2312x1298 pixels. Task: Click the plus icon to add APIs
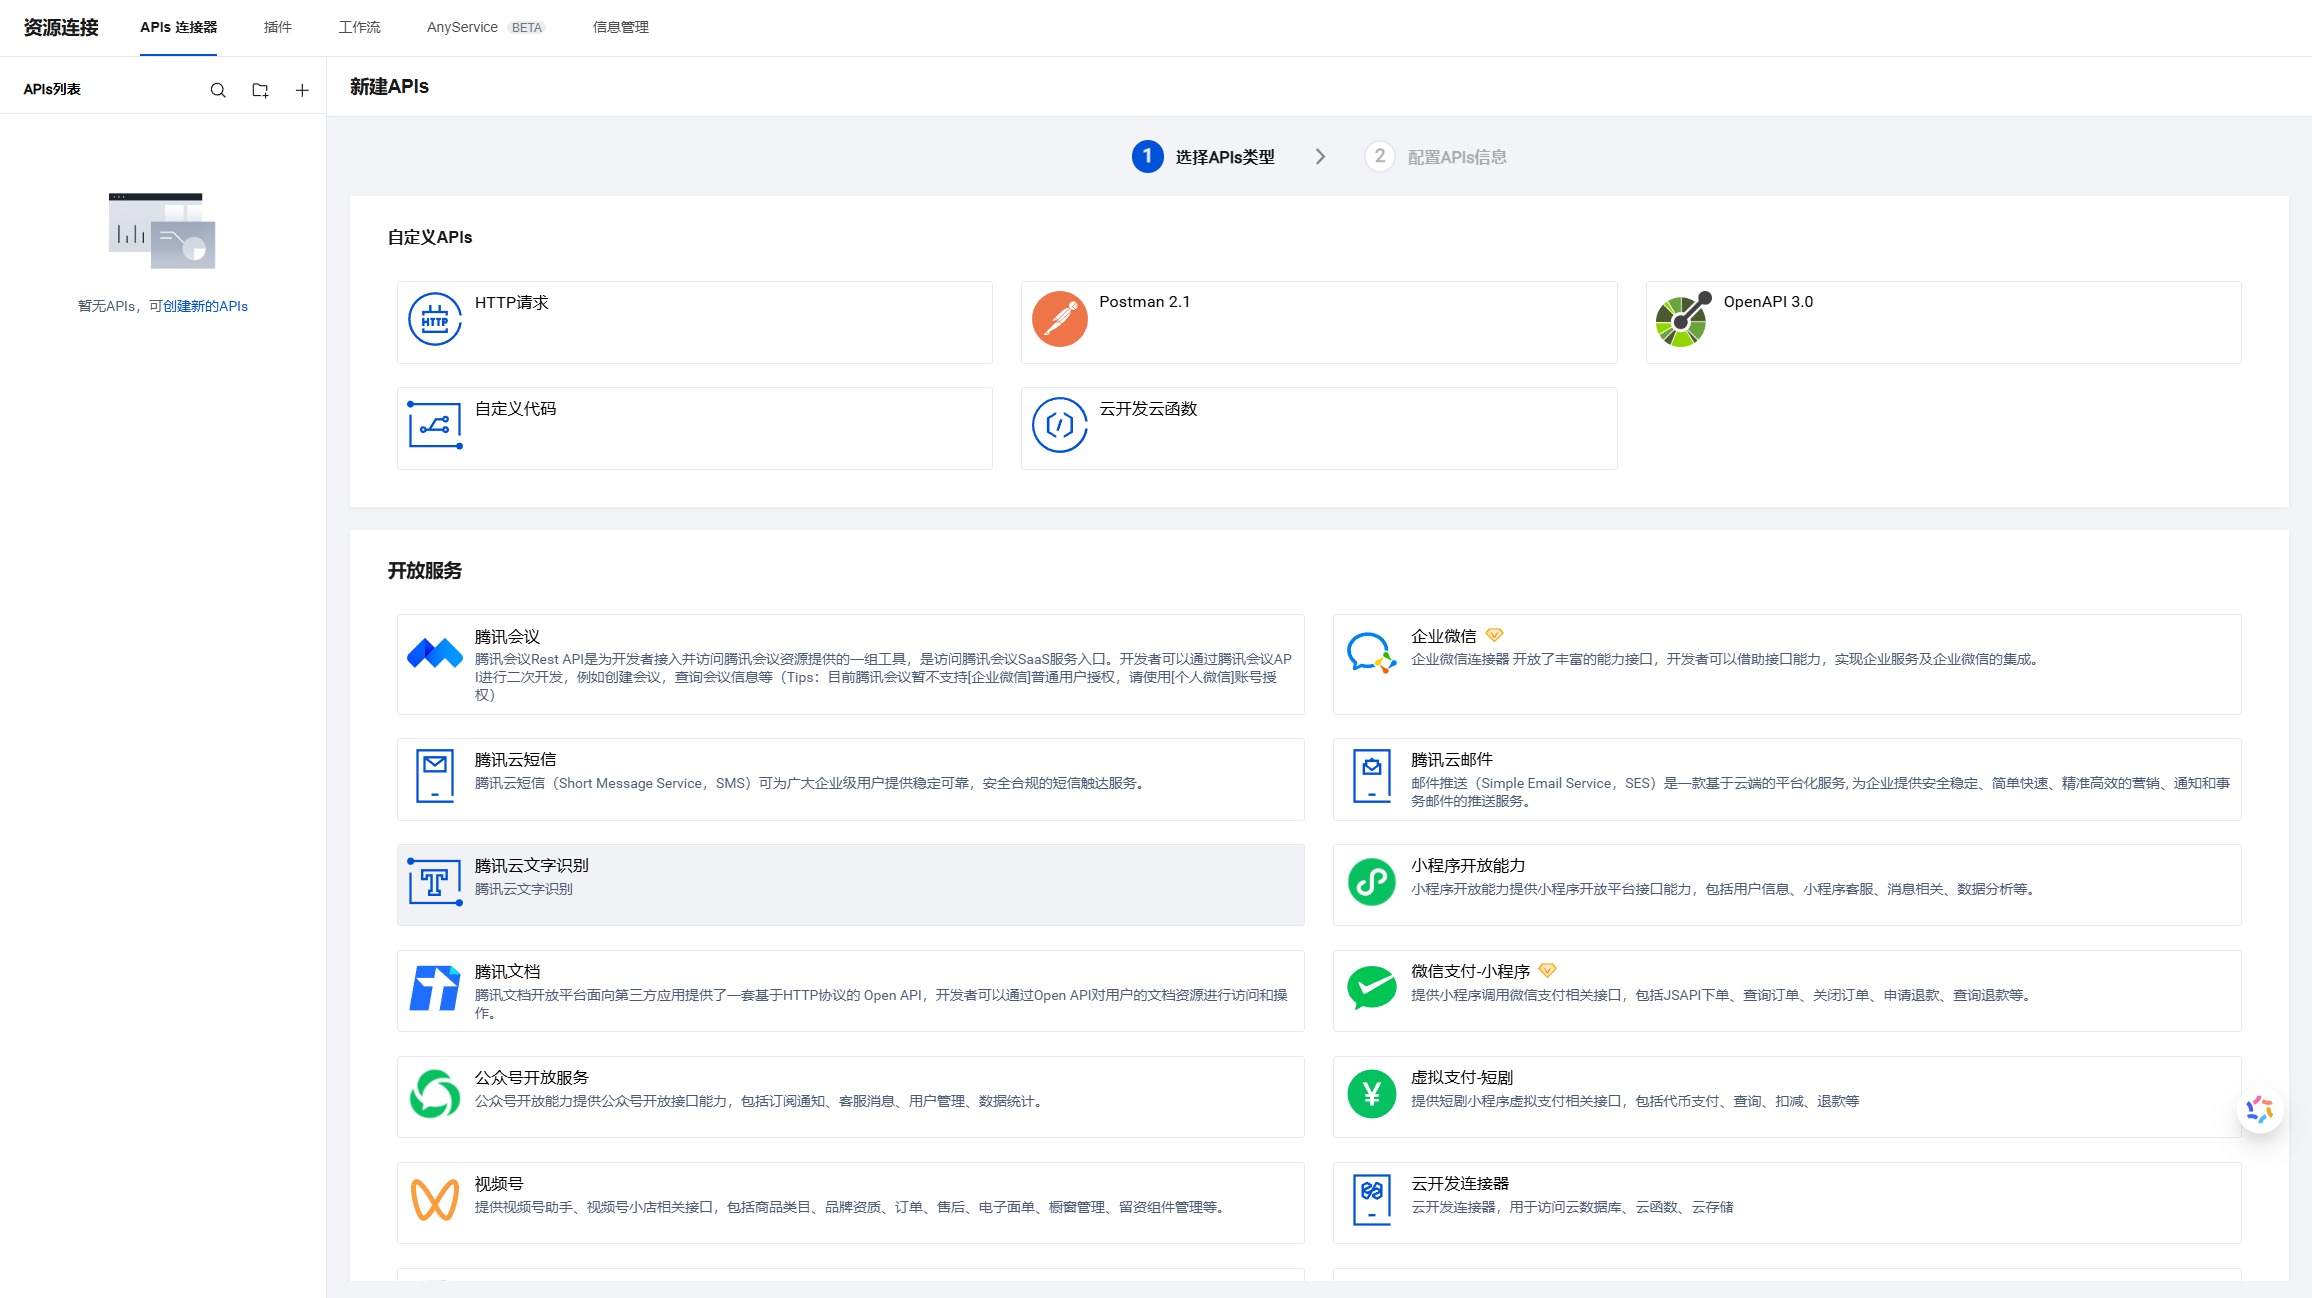click(x=302, y=90)
